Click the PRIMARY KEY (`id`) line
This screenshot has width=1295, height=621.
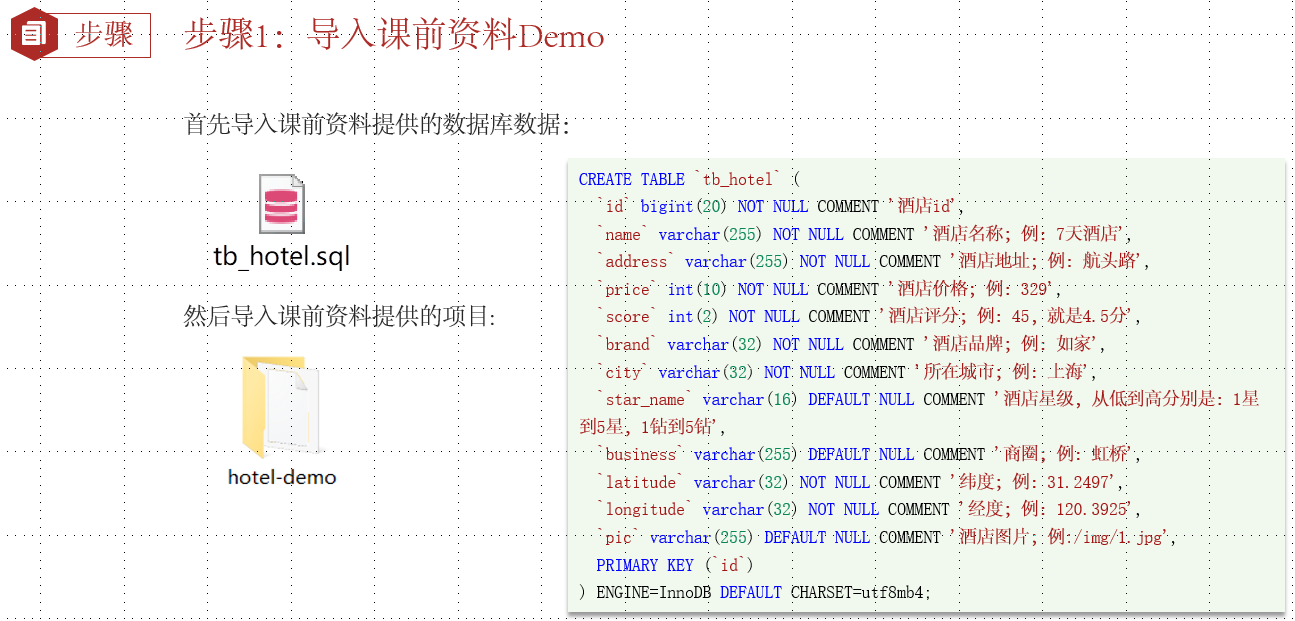point(674,565)
